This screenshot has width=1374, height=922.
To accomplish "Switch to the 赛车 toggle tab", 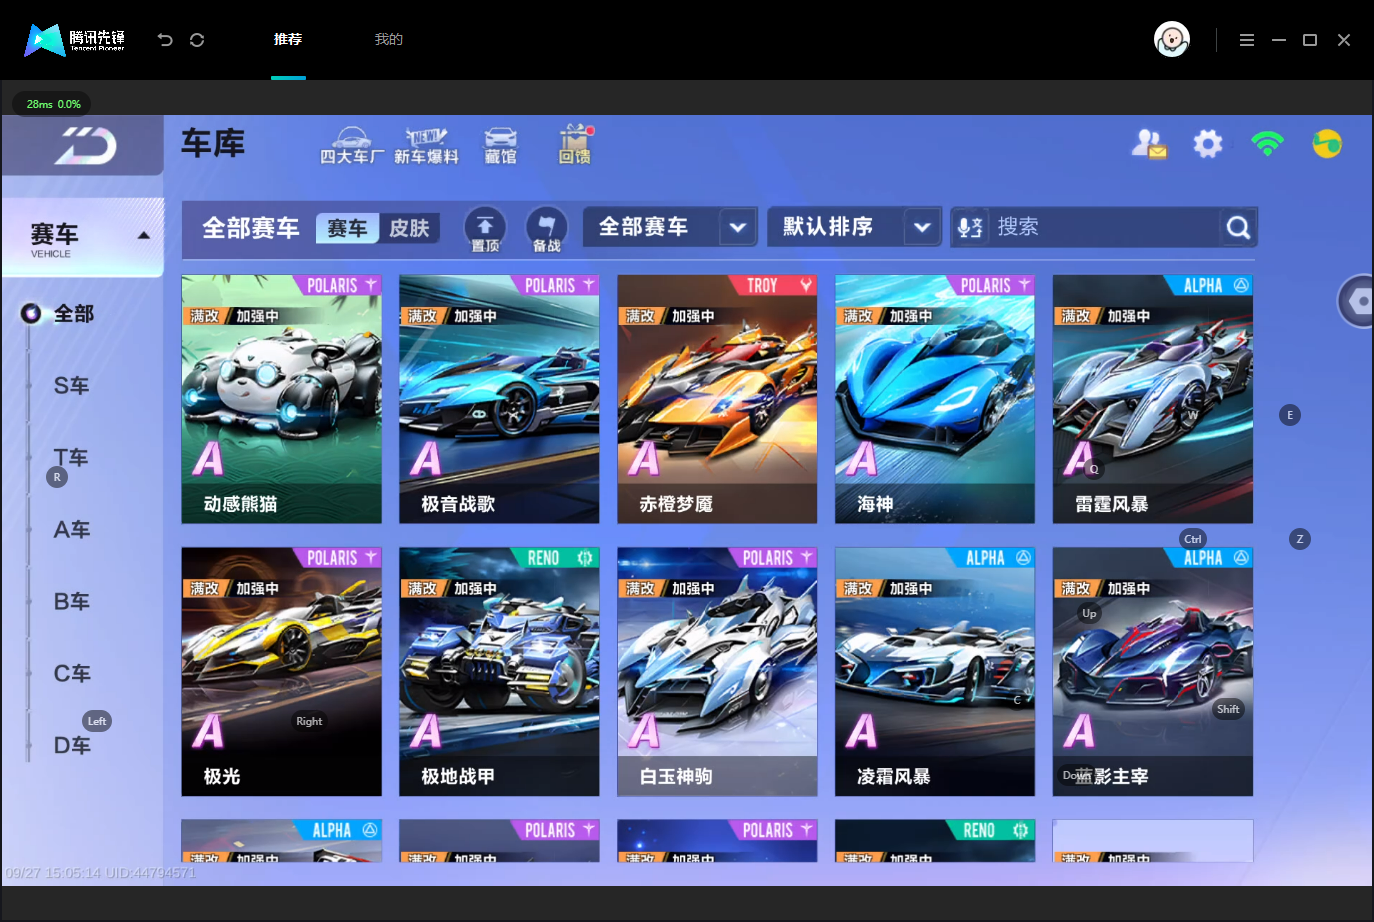I will [x=347, y=229].
